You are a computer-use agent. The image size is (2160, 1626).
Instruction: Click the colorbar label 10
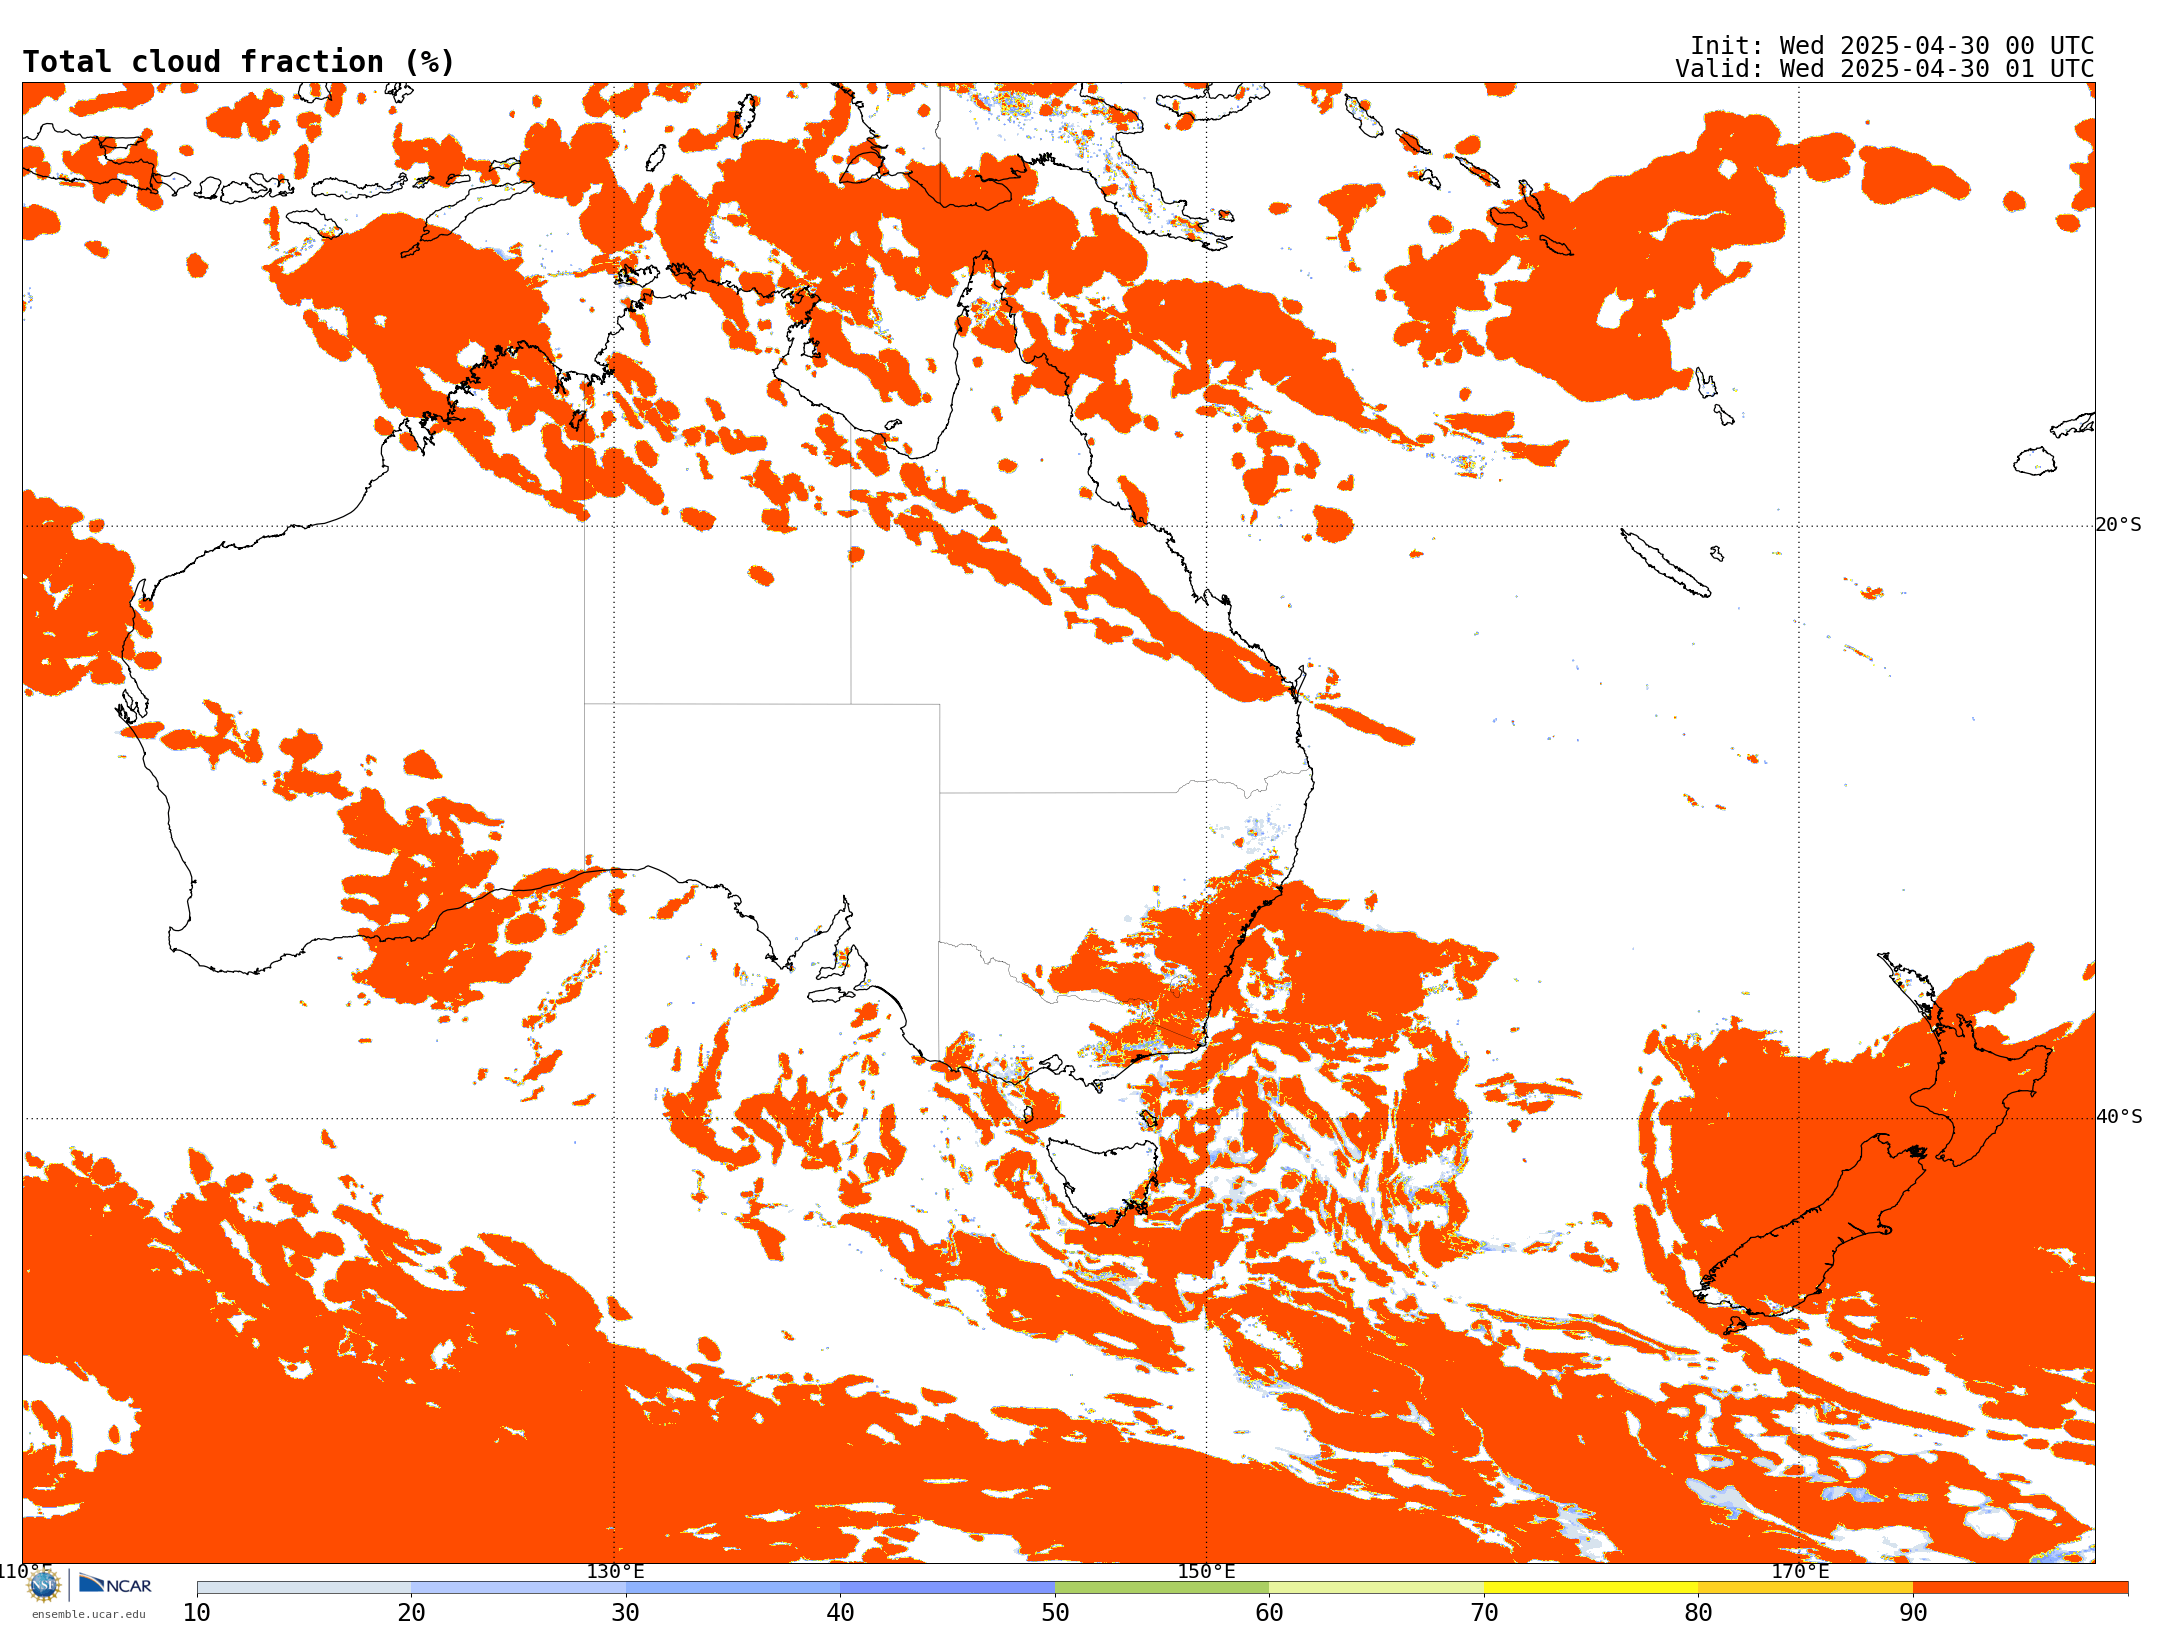click(197, 1613)
